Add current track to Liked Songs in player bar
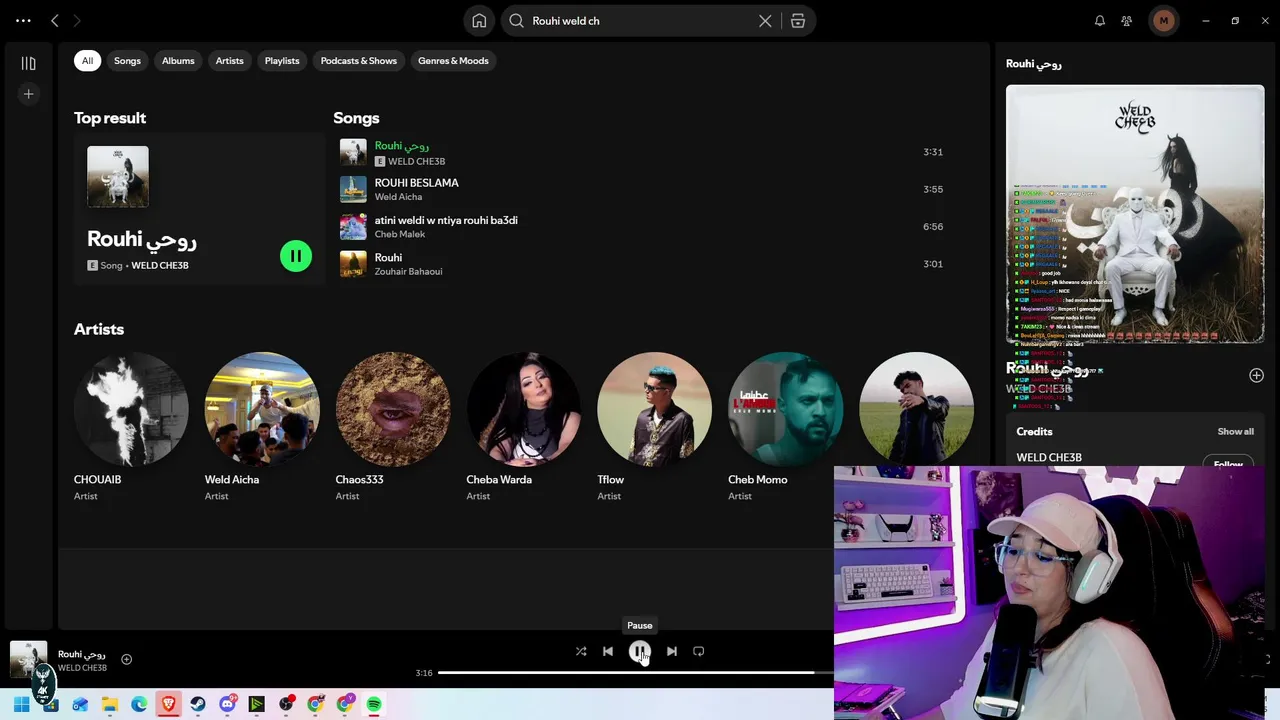The image size is (1280, 720). coord(126,659)
